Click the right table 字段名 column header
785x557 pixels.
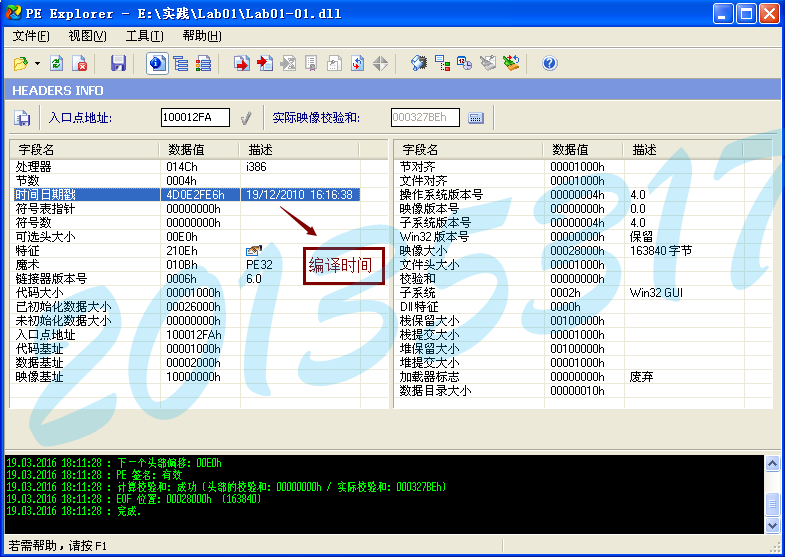[x=468, y=150]
